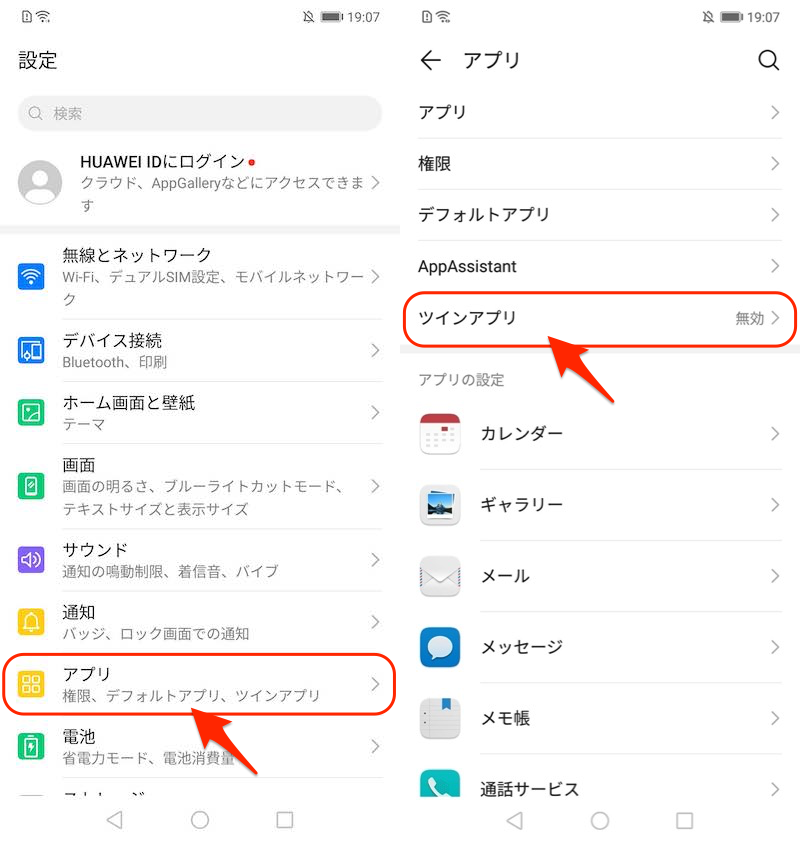Select AppAssistant menu entry
The width and height of the screenshot is (800, 844).
tap(600, 266)
